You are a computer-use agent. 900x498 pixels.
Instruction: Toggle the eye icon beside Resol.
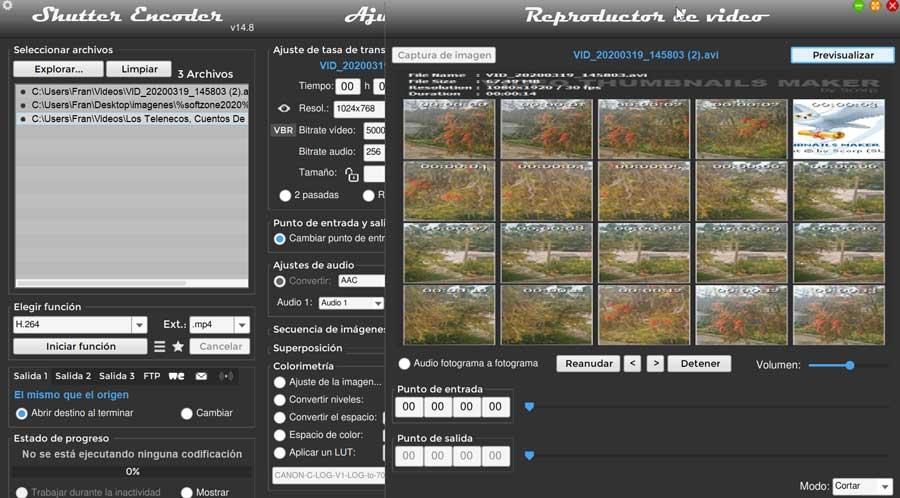tap(284, 108)
